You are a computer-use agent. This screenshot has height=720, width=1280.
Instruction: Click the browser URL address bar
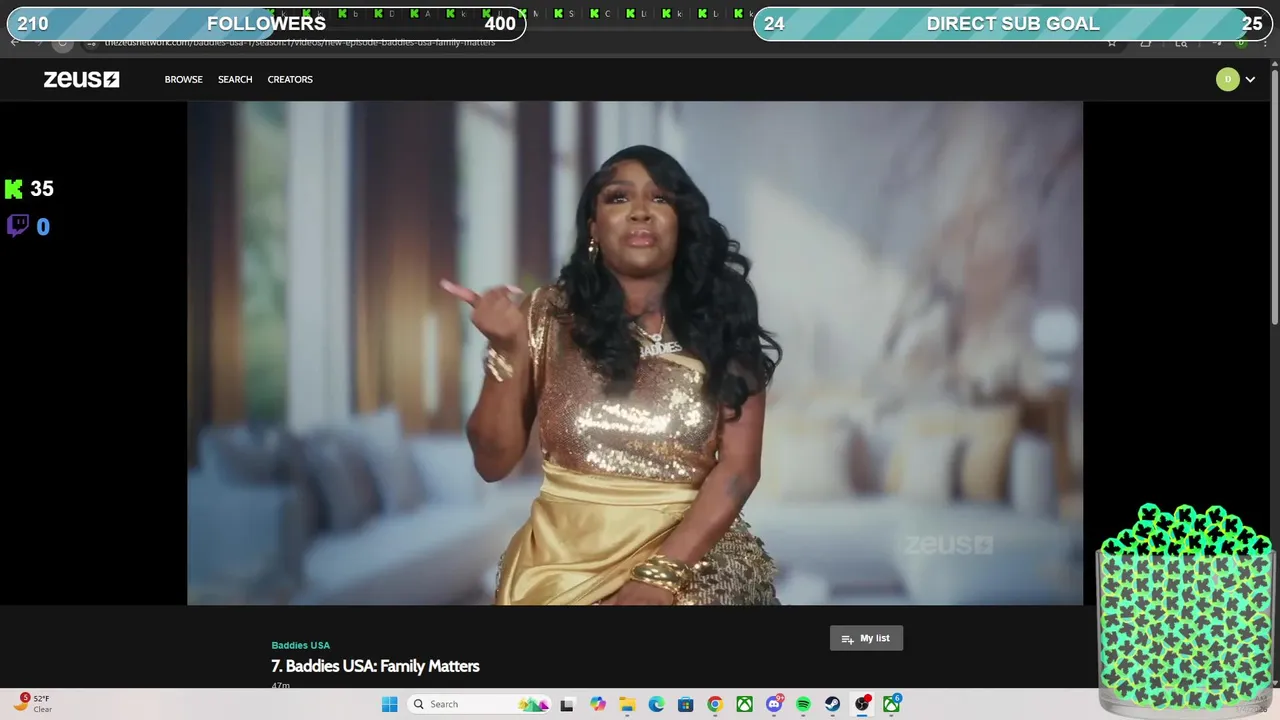pyautogui.click(x=600, y=42)
